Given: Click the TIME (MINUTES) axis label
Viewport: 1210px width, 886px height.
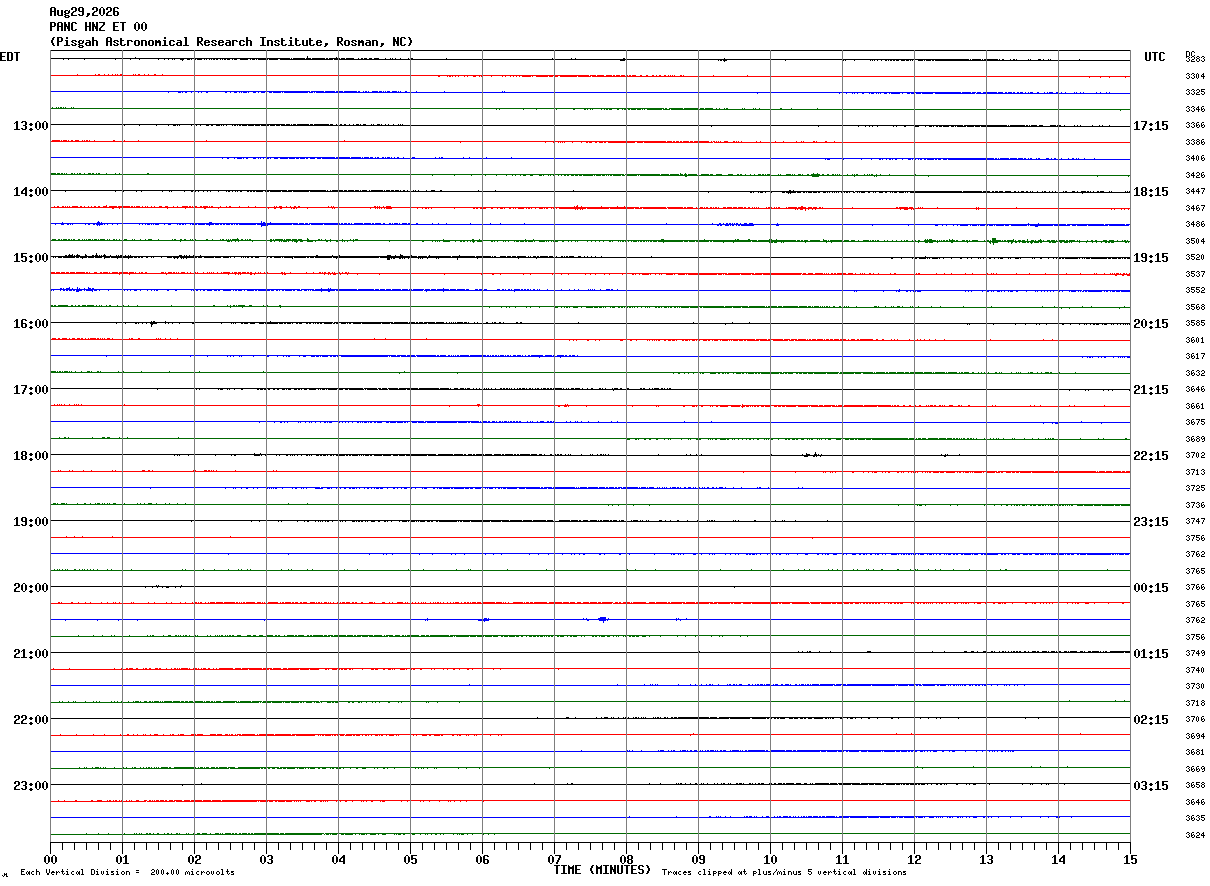Looking at the screenshot, I should pyautogui.click(x=602, y=870).
